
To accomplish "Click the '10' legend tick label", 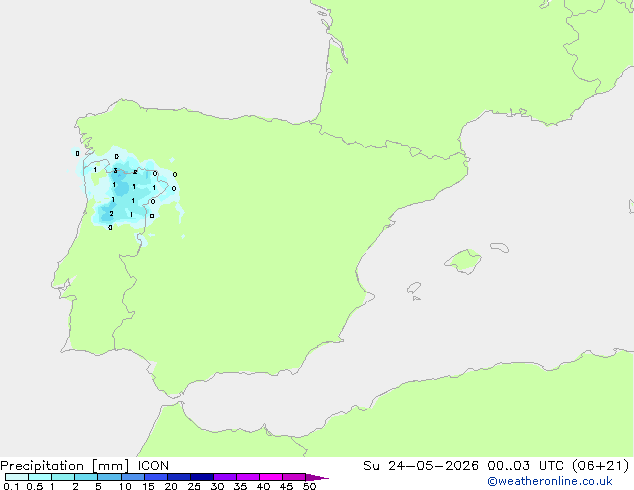I will (x=125, y=486).
